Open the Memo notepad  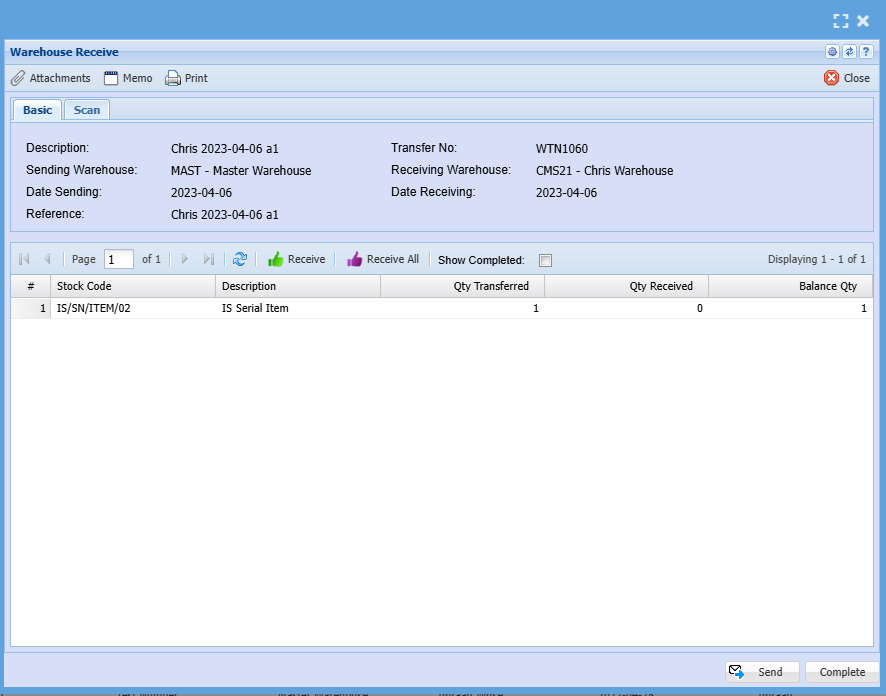[x=128, y=78]
